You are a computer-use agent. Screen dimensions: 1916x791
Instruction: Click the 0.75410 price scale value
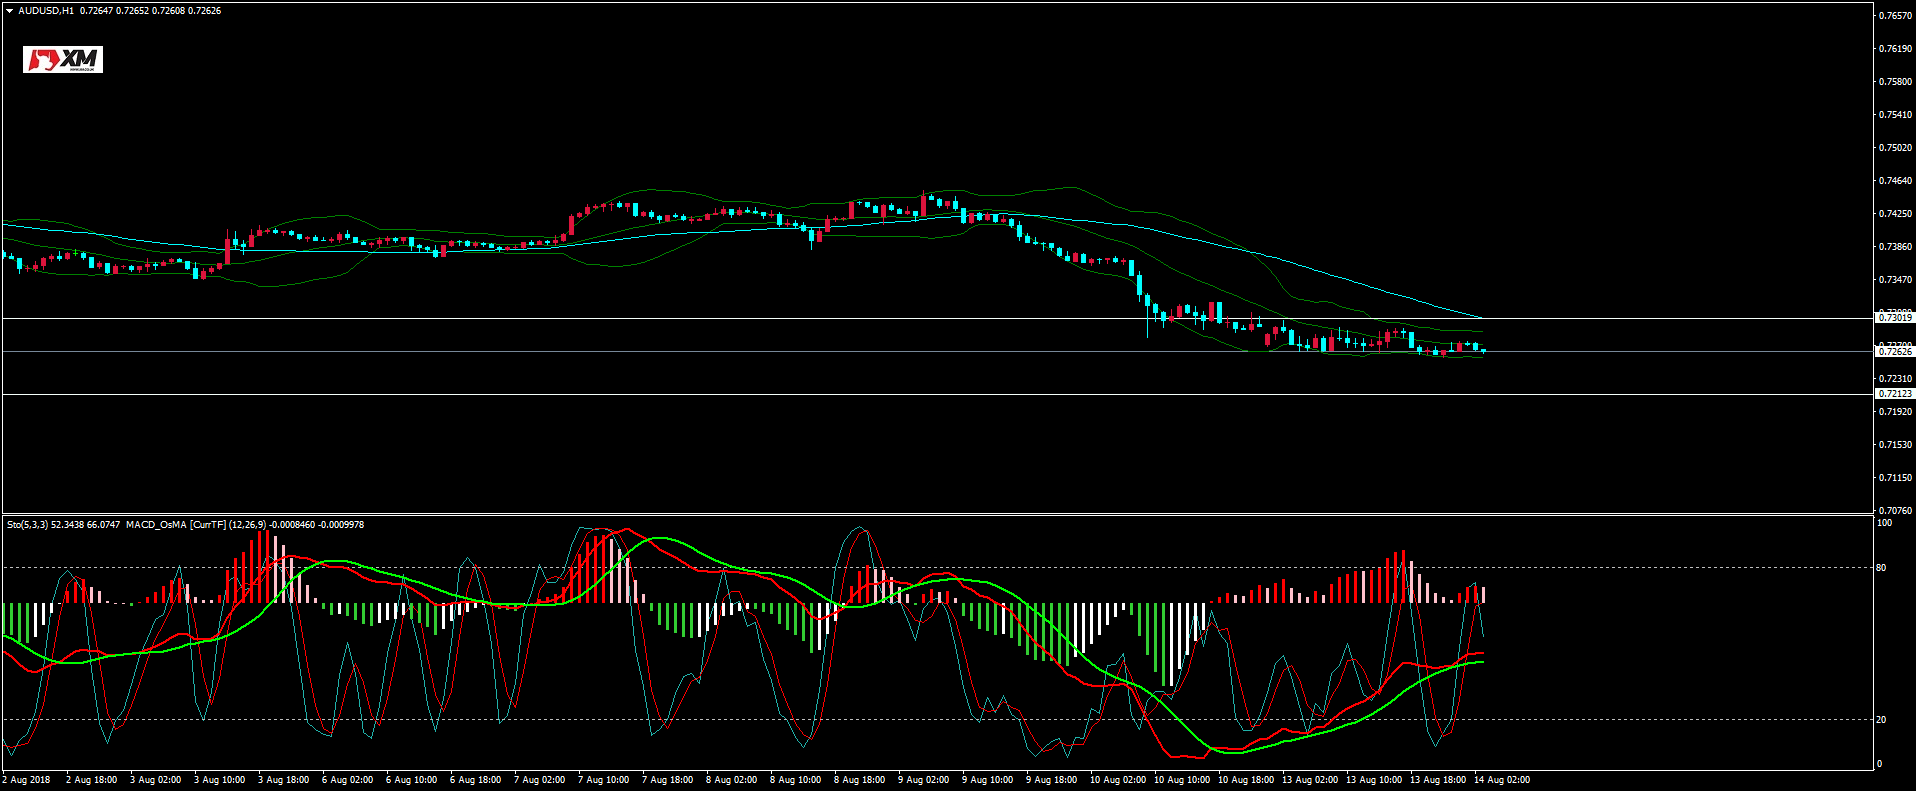tap(1896, 115)
